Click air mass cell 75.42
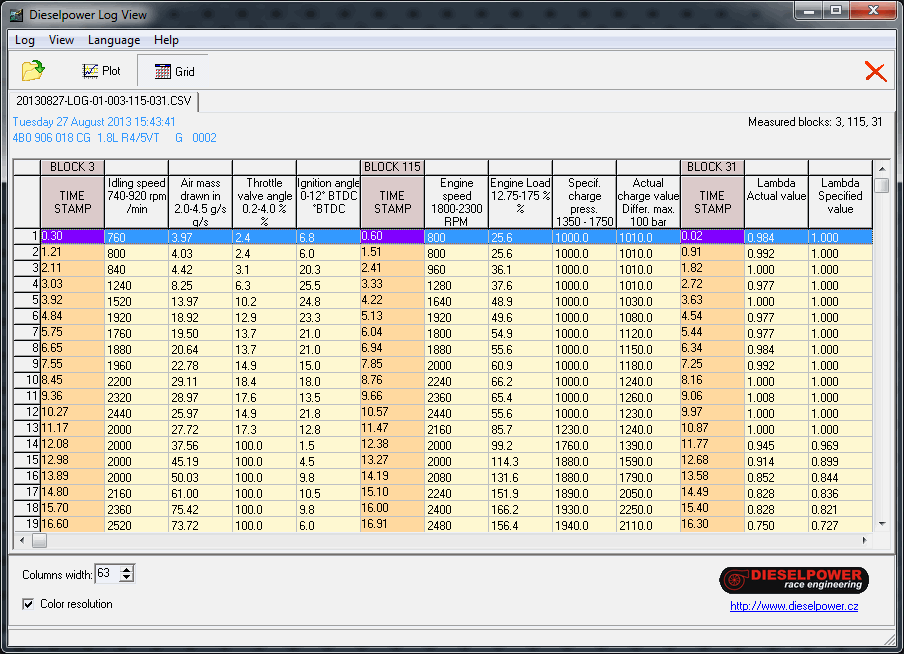 [x=201, y=509]
